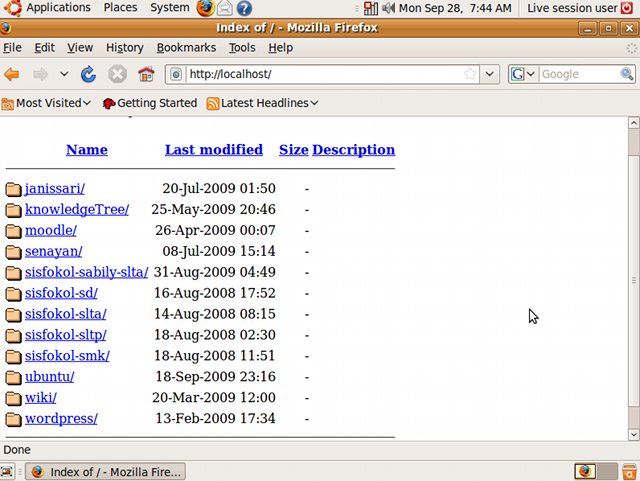Click the Stop loading icon
The image size is (640, 481).
pyautogui.click(x=117, y=74)
